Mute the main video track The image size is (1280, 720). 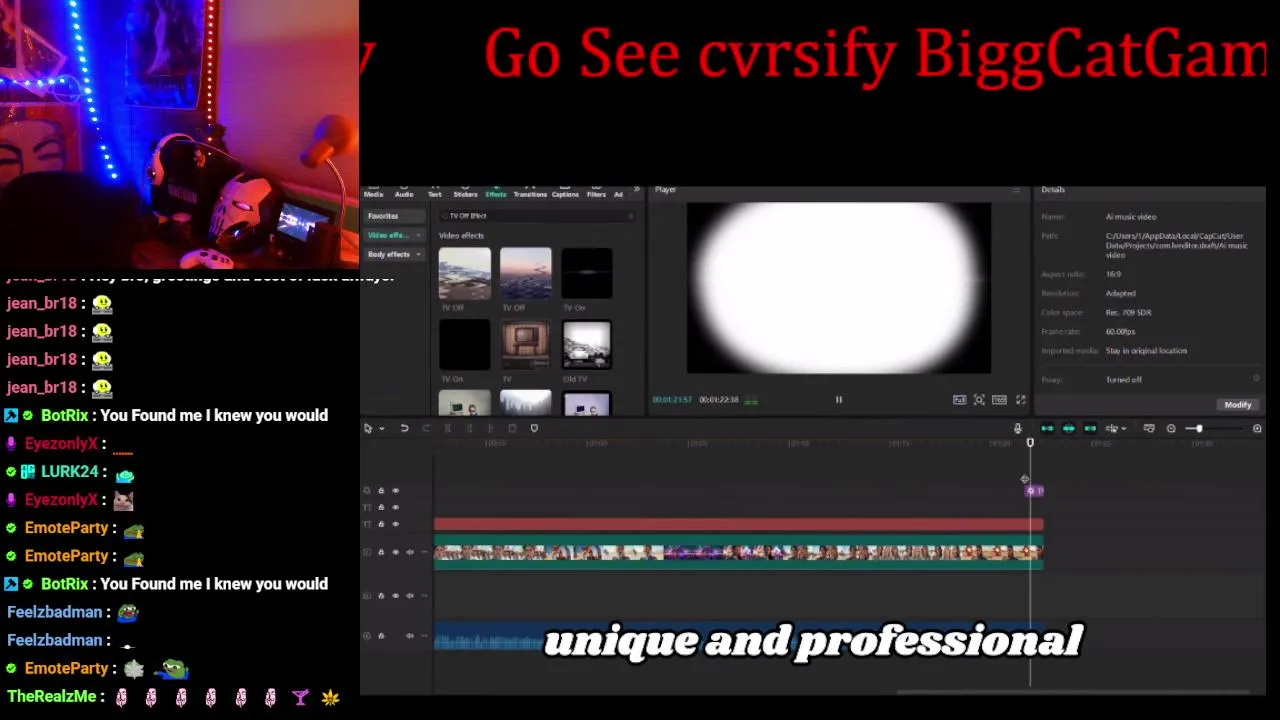[409, 552]
